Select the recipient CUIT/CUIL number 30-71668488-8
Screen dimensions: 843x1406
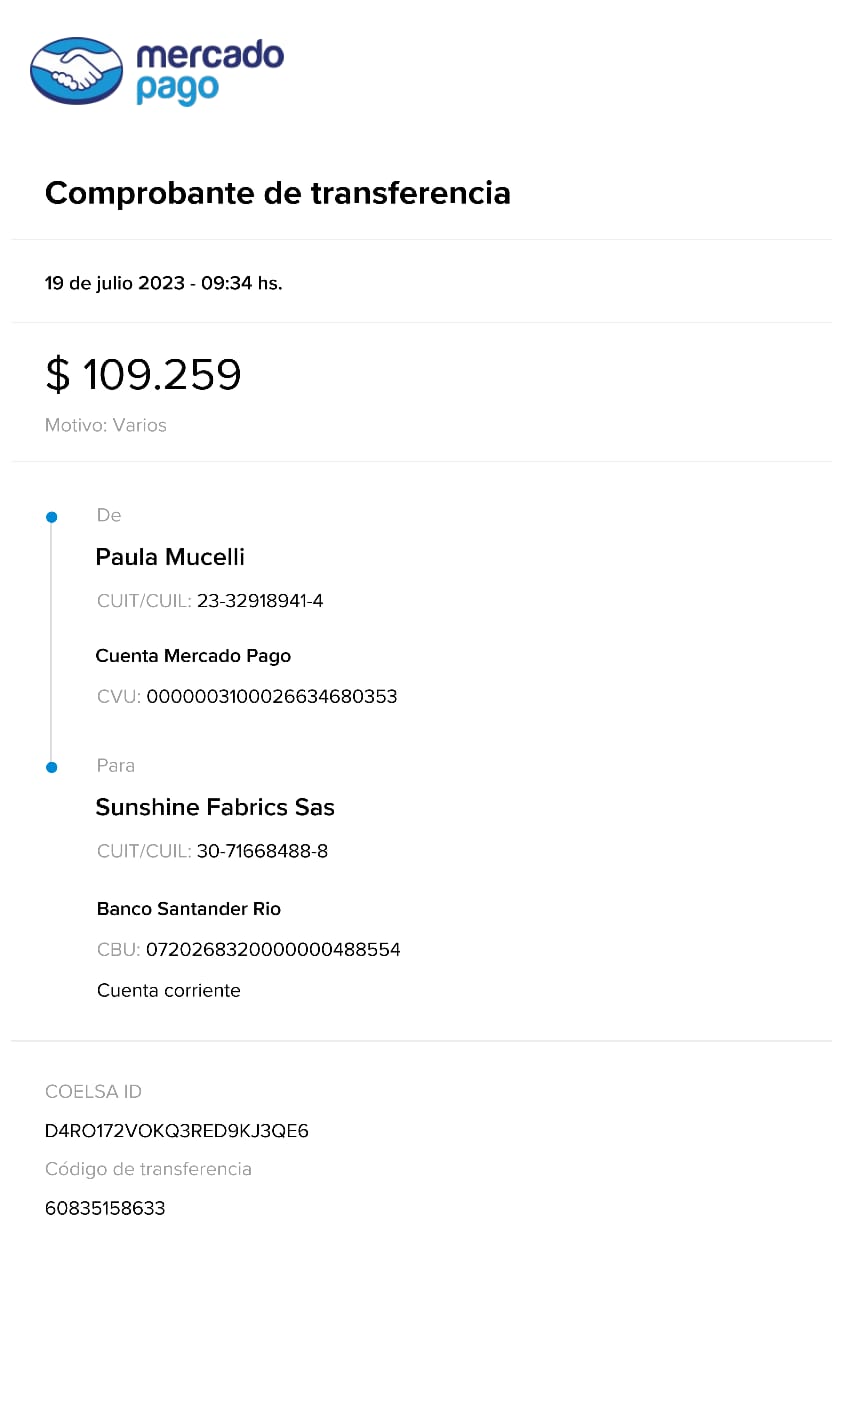pyautogui.click(x=262, y=851)
